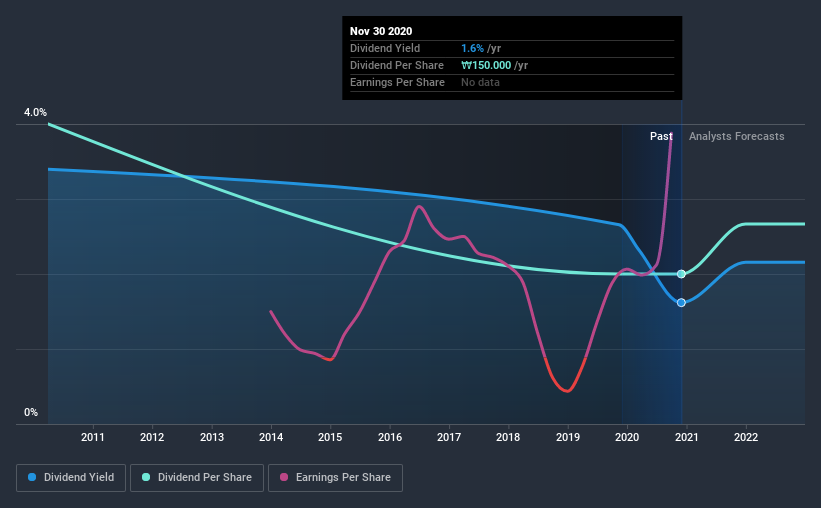Click the teal Dividend Per Share legend dot
This screenshot has width=821, height=508.
point(146,477)
